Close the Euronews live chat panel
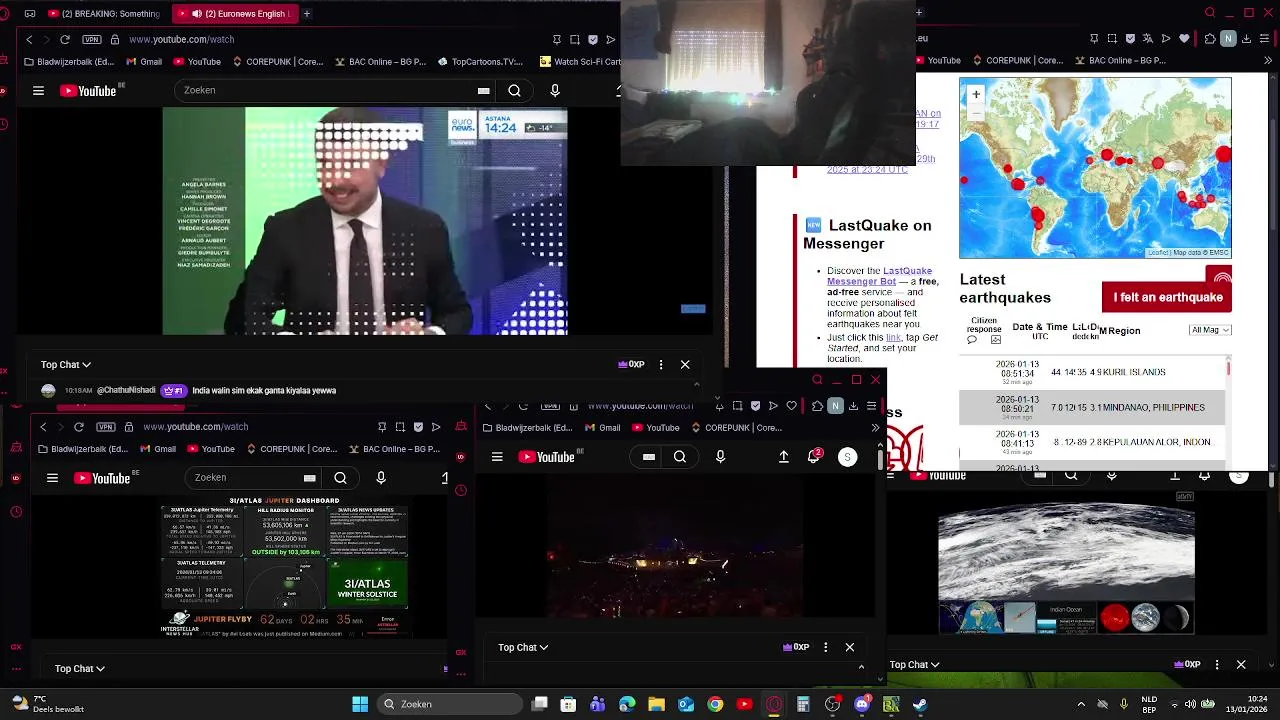This screenshot has width=1280, height=720. [x=685, y=365]
